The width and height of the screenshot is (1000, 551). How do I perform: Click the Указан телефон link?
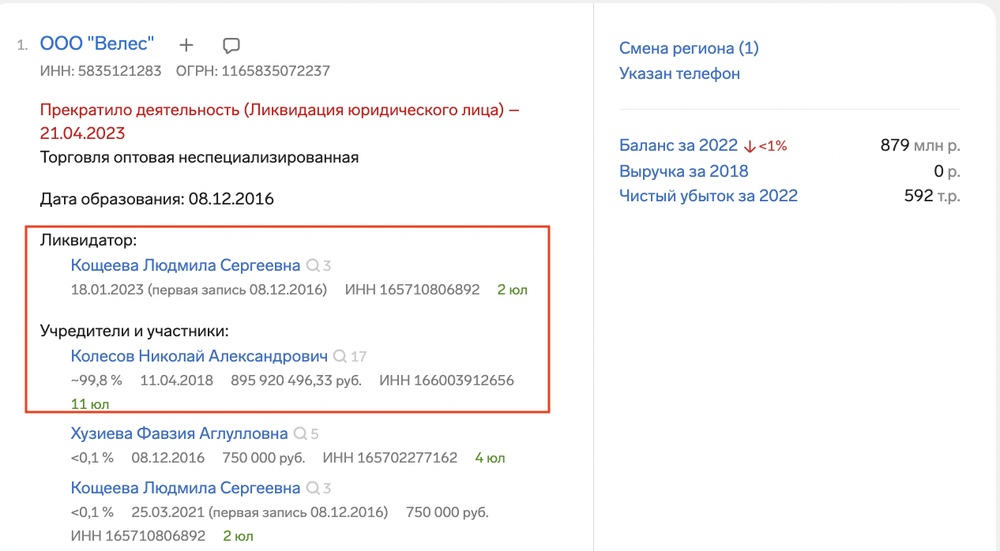[x=679, y=73]
